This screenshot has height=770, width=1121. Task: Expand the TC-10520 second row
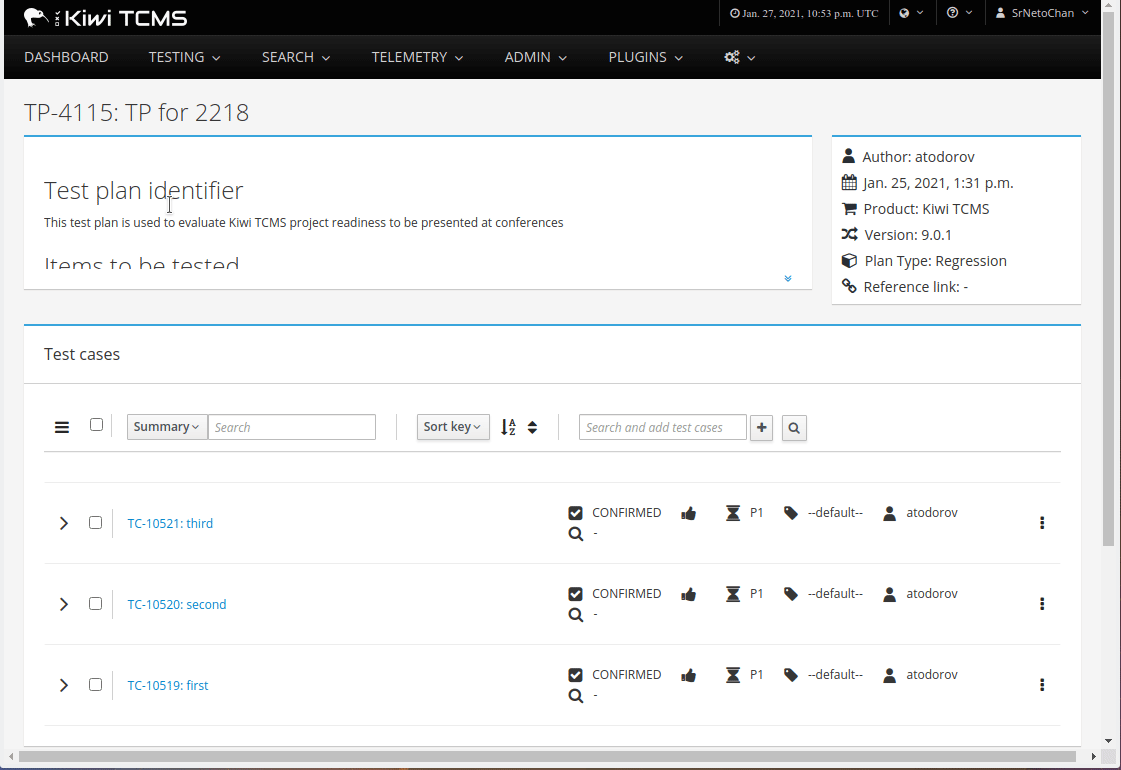(x=64, y=604)
